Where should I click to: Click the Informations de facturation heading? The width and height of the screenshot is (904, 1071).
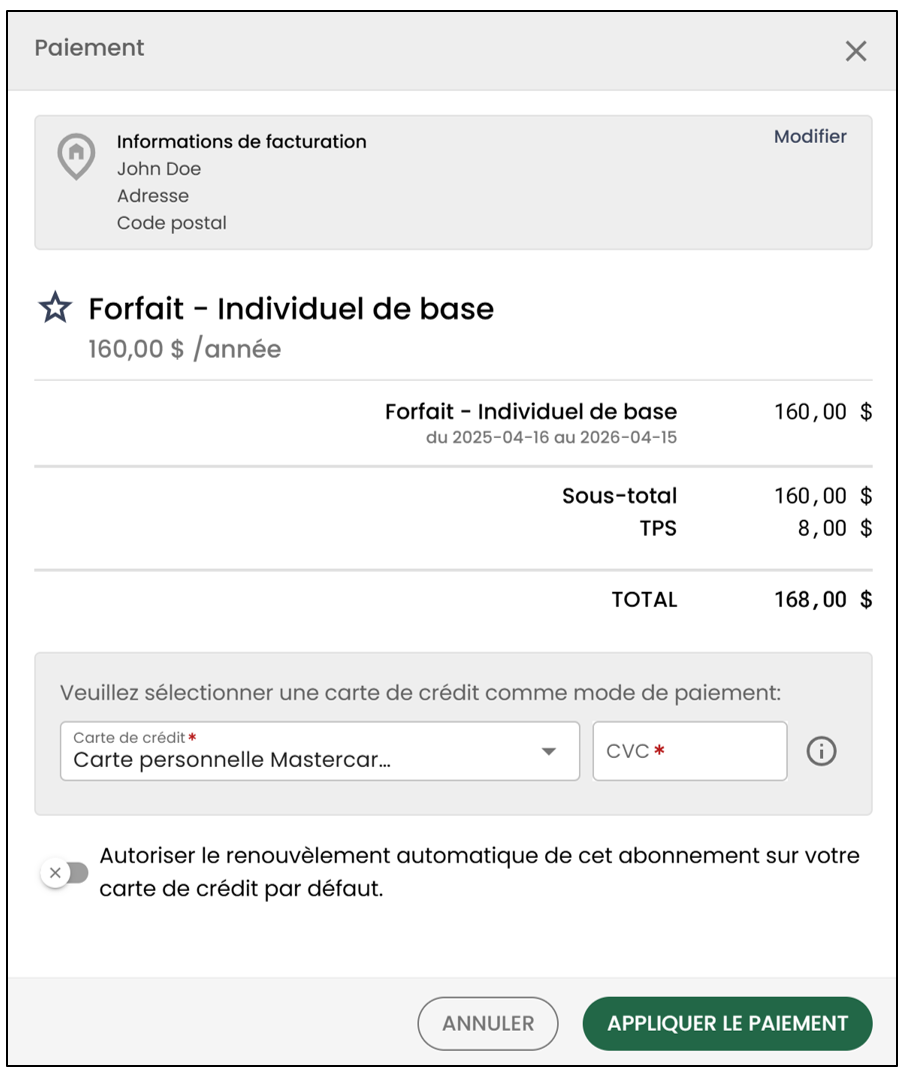tap(242, 141)
